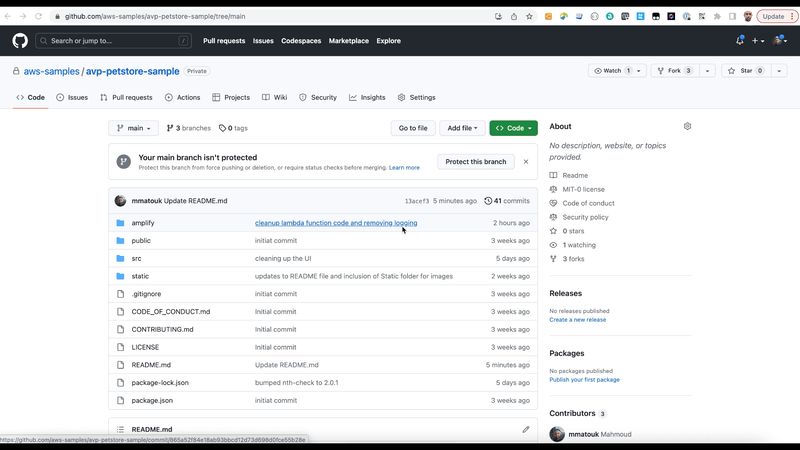
Task: Open the Watch dropdown
Action: pyautogui.click(x=617, y=71)
